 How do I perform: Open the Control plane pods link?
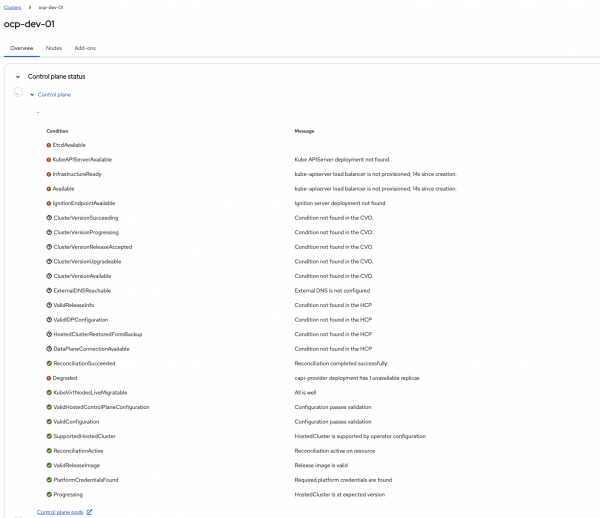tap(60, 512)
